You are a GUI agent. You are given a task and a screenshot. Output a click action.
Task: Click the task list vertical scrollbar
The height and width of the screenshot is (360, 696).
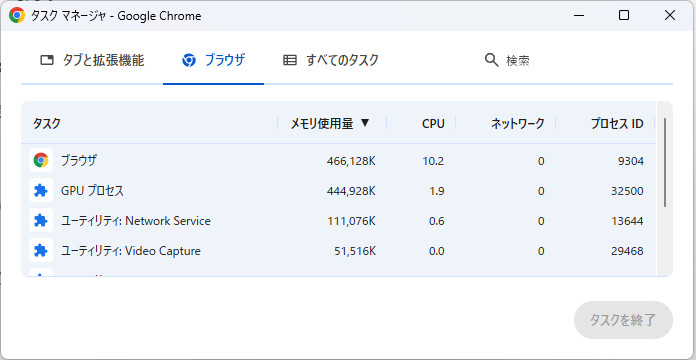point(665,162)
